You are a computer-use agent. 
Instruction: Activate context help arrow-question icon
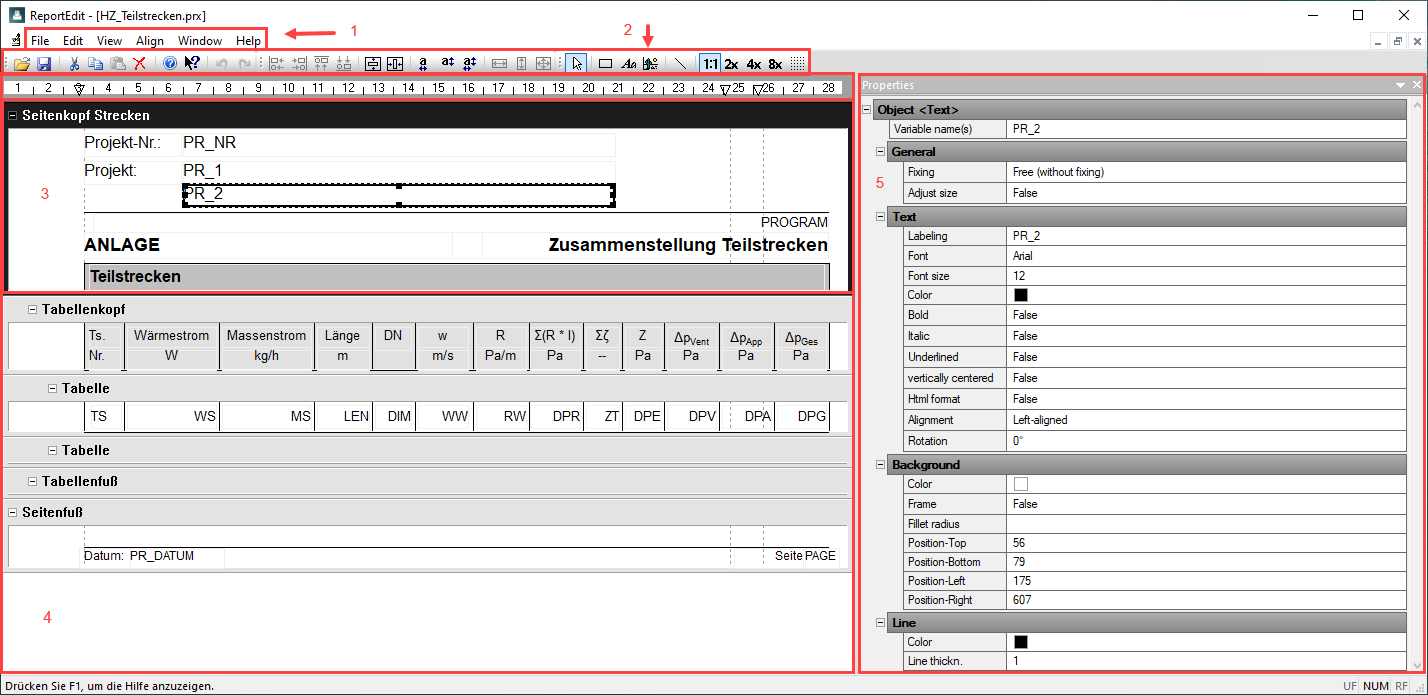[192, 63]
